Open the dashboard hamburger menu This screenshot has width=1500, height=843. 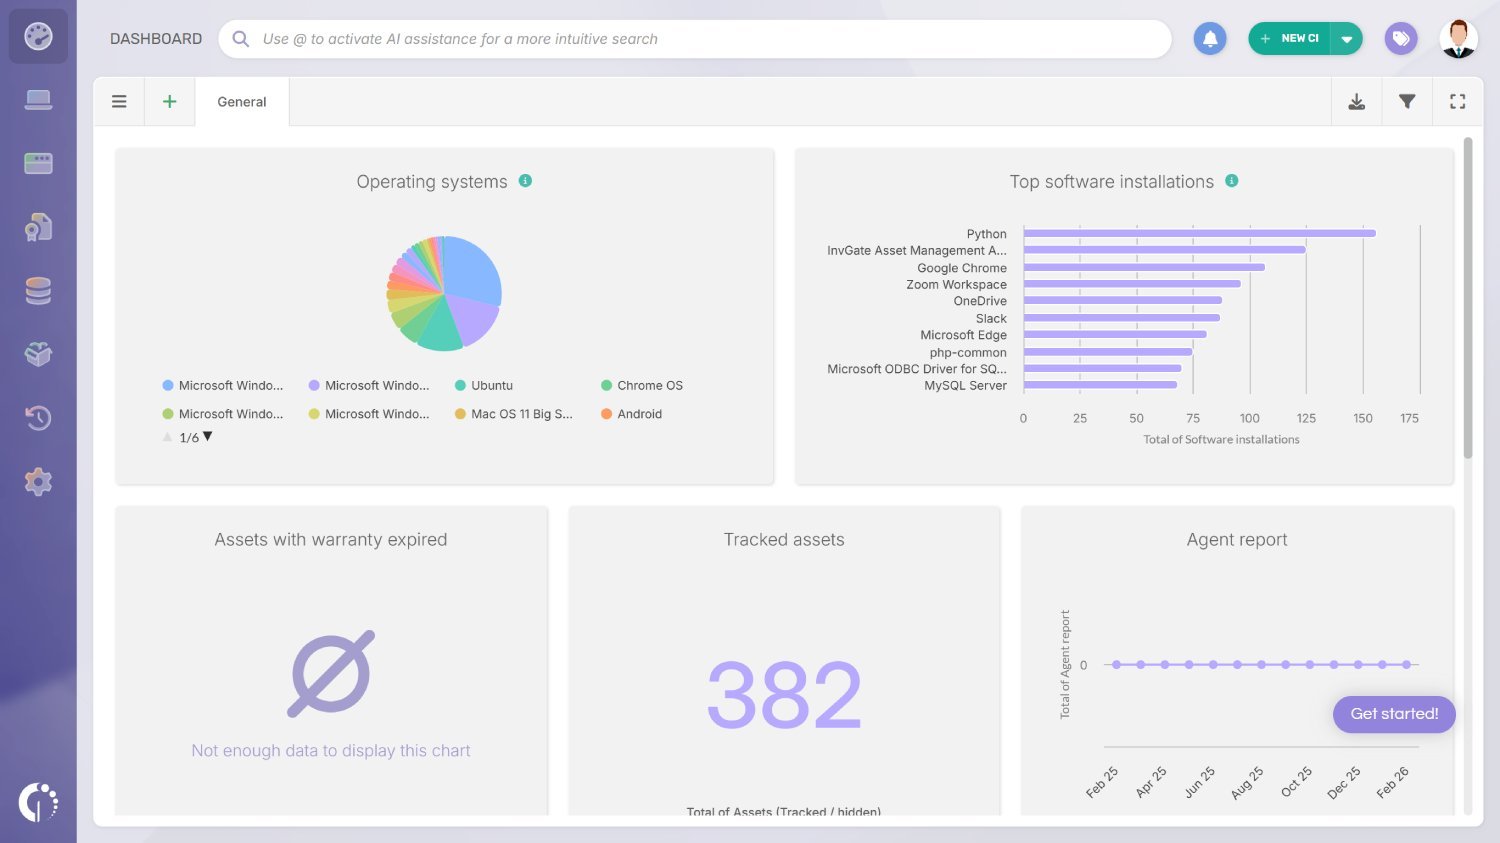[119, 101]
